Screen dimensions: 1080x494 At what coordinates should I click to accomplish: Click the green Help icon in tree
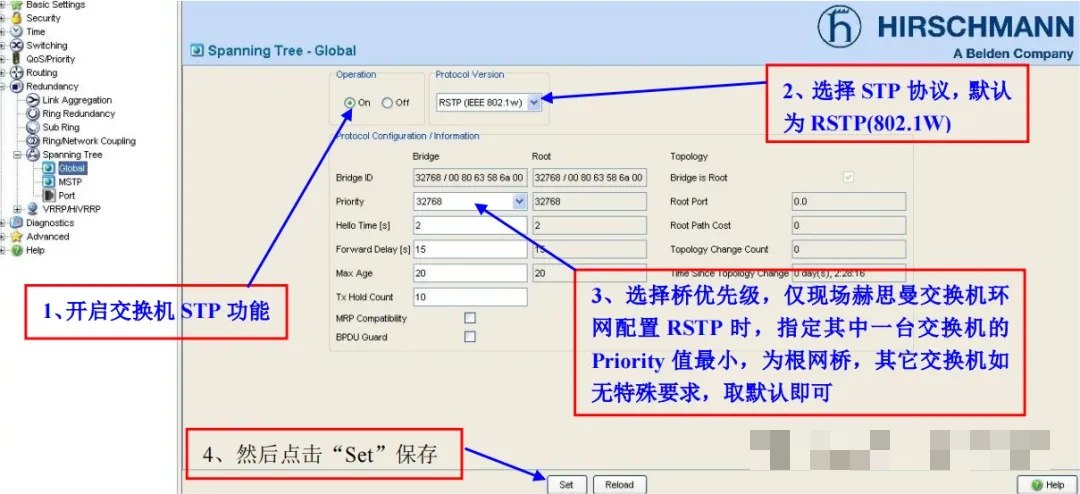click(17, 250)
